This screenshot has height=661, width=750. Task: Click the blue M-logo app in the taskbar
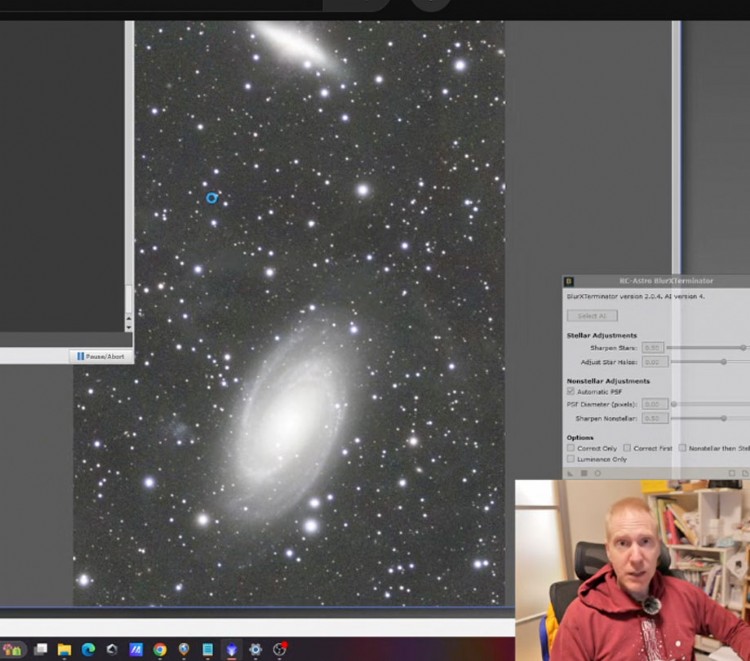point(136,650)
